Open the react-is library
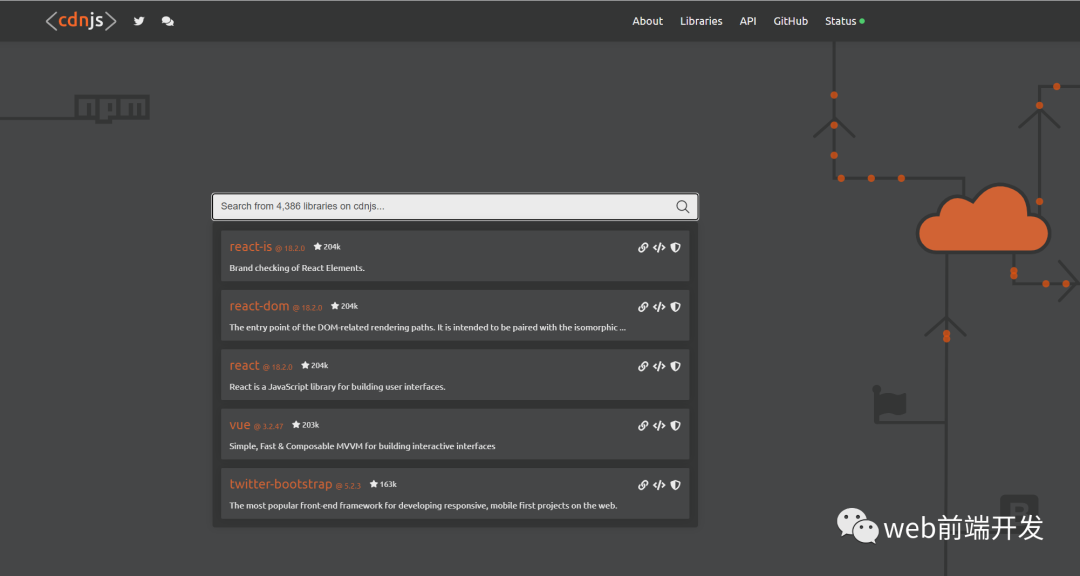1080x576 pixels. point(251,247)
